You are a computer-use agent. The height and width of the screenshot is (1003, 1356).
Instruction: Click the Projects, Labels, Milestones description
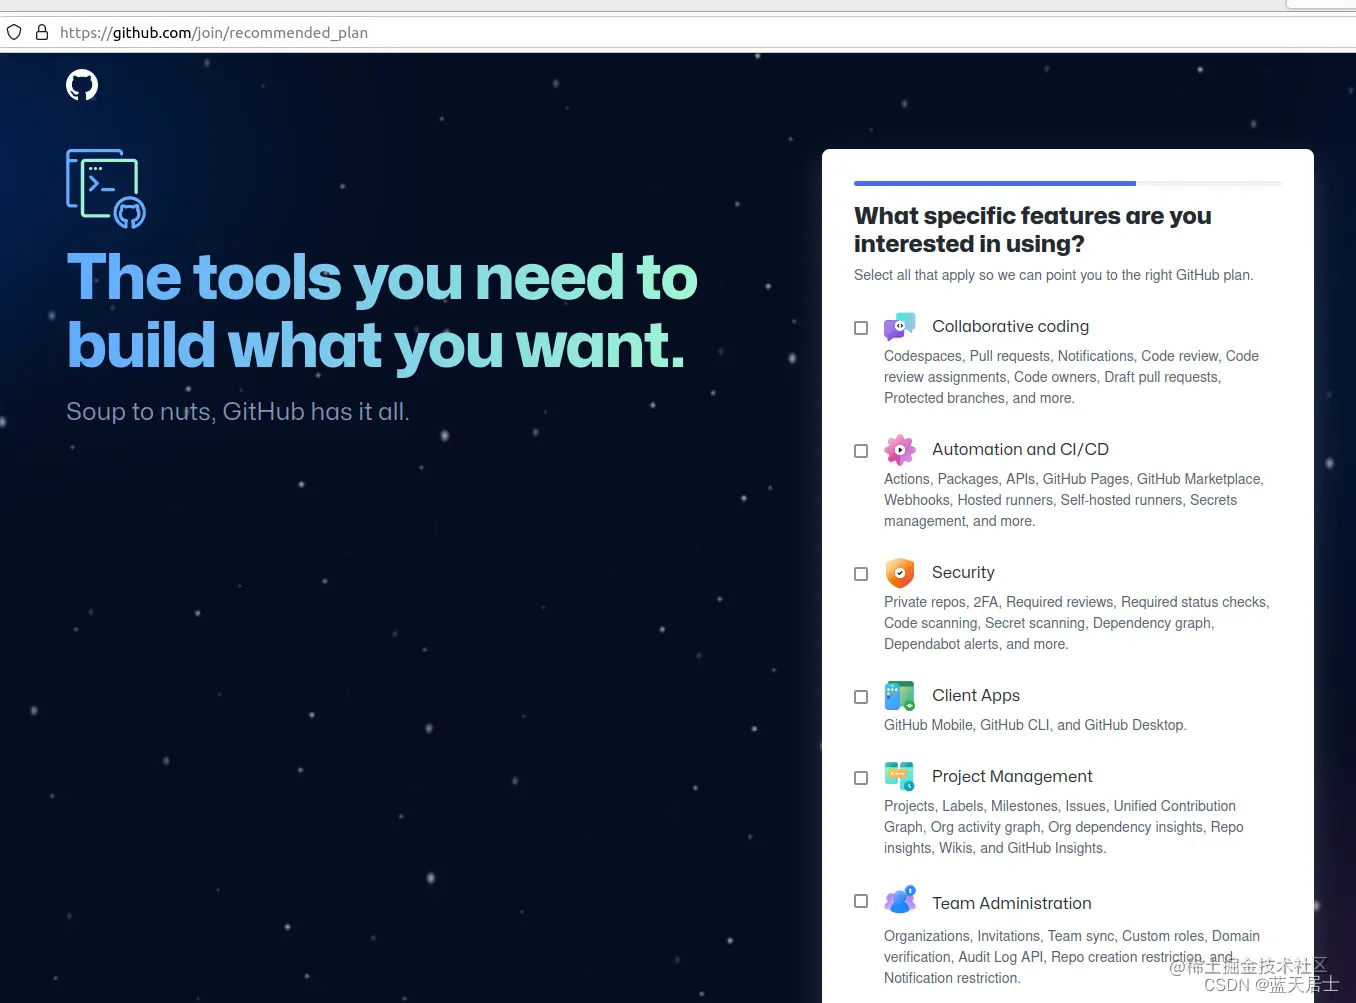(1064, 827)
